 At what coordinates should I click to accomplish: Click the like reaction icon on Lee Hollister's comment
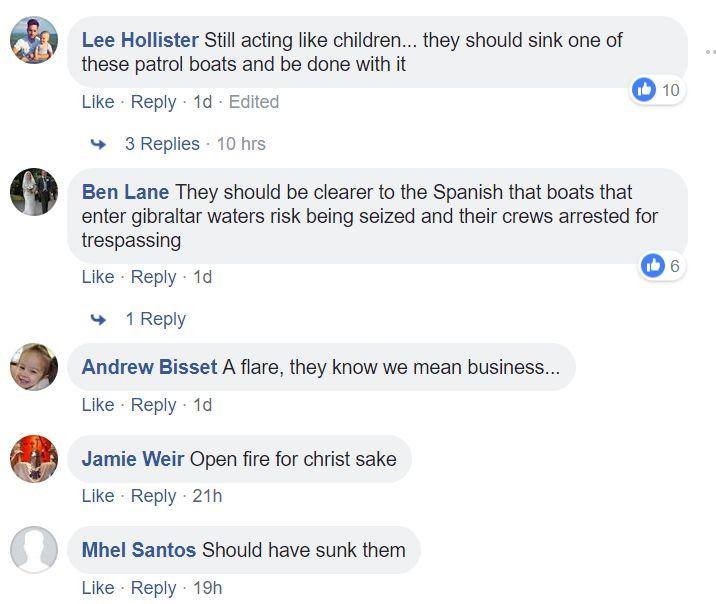645,90
